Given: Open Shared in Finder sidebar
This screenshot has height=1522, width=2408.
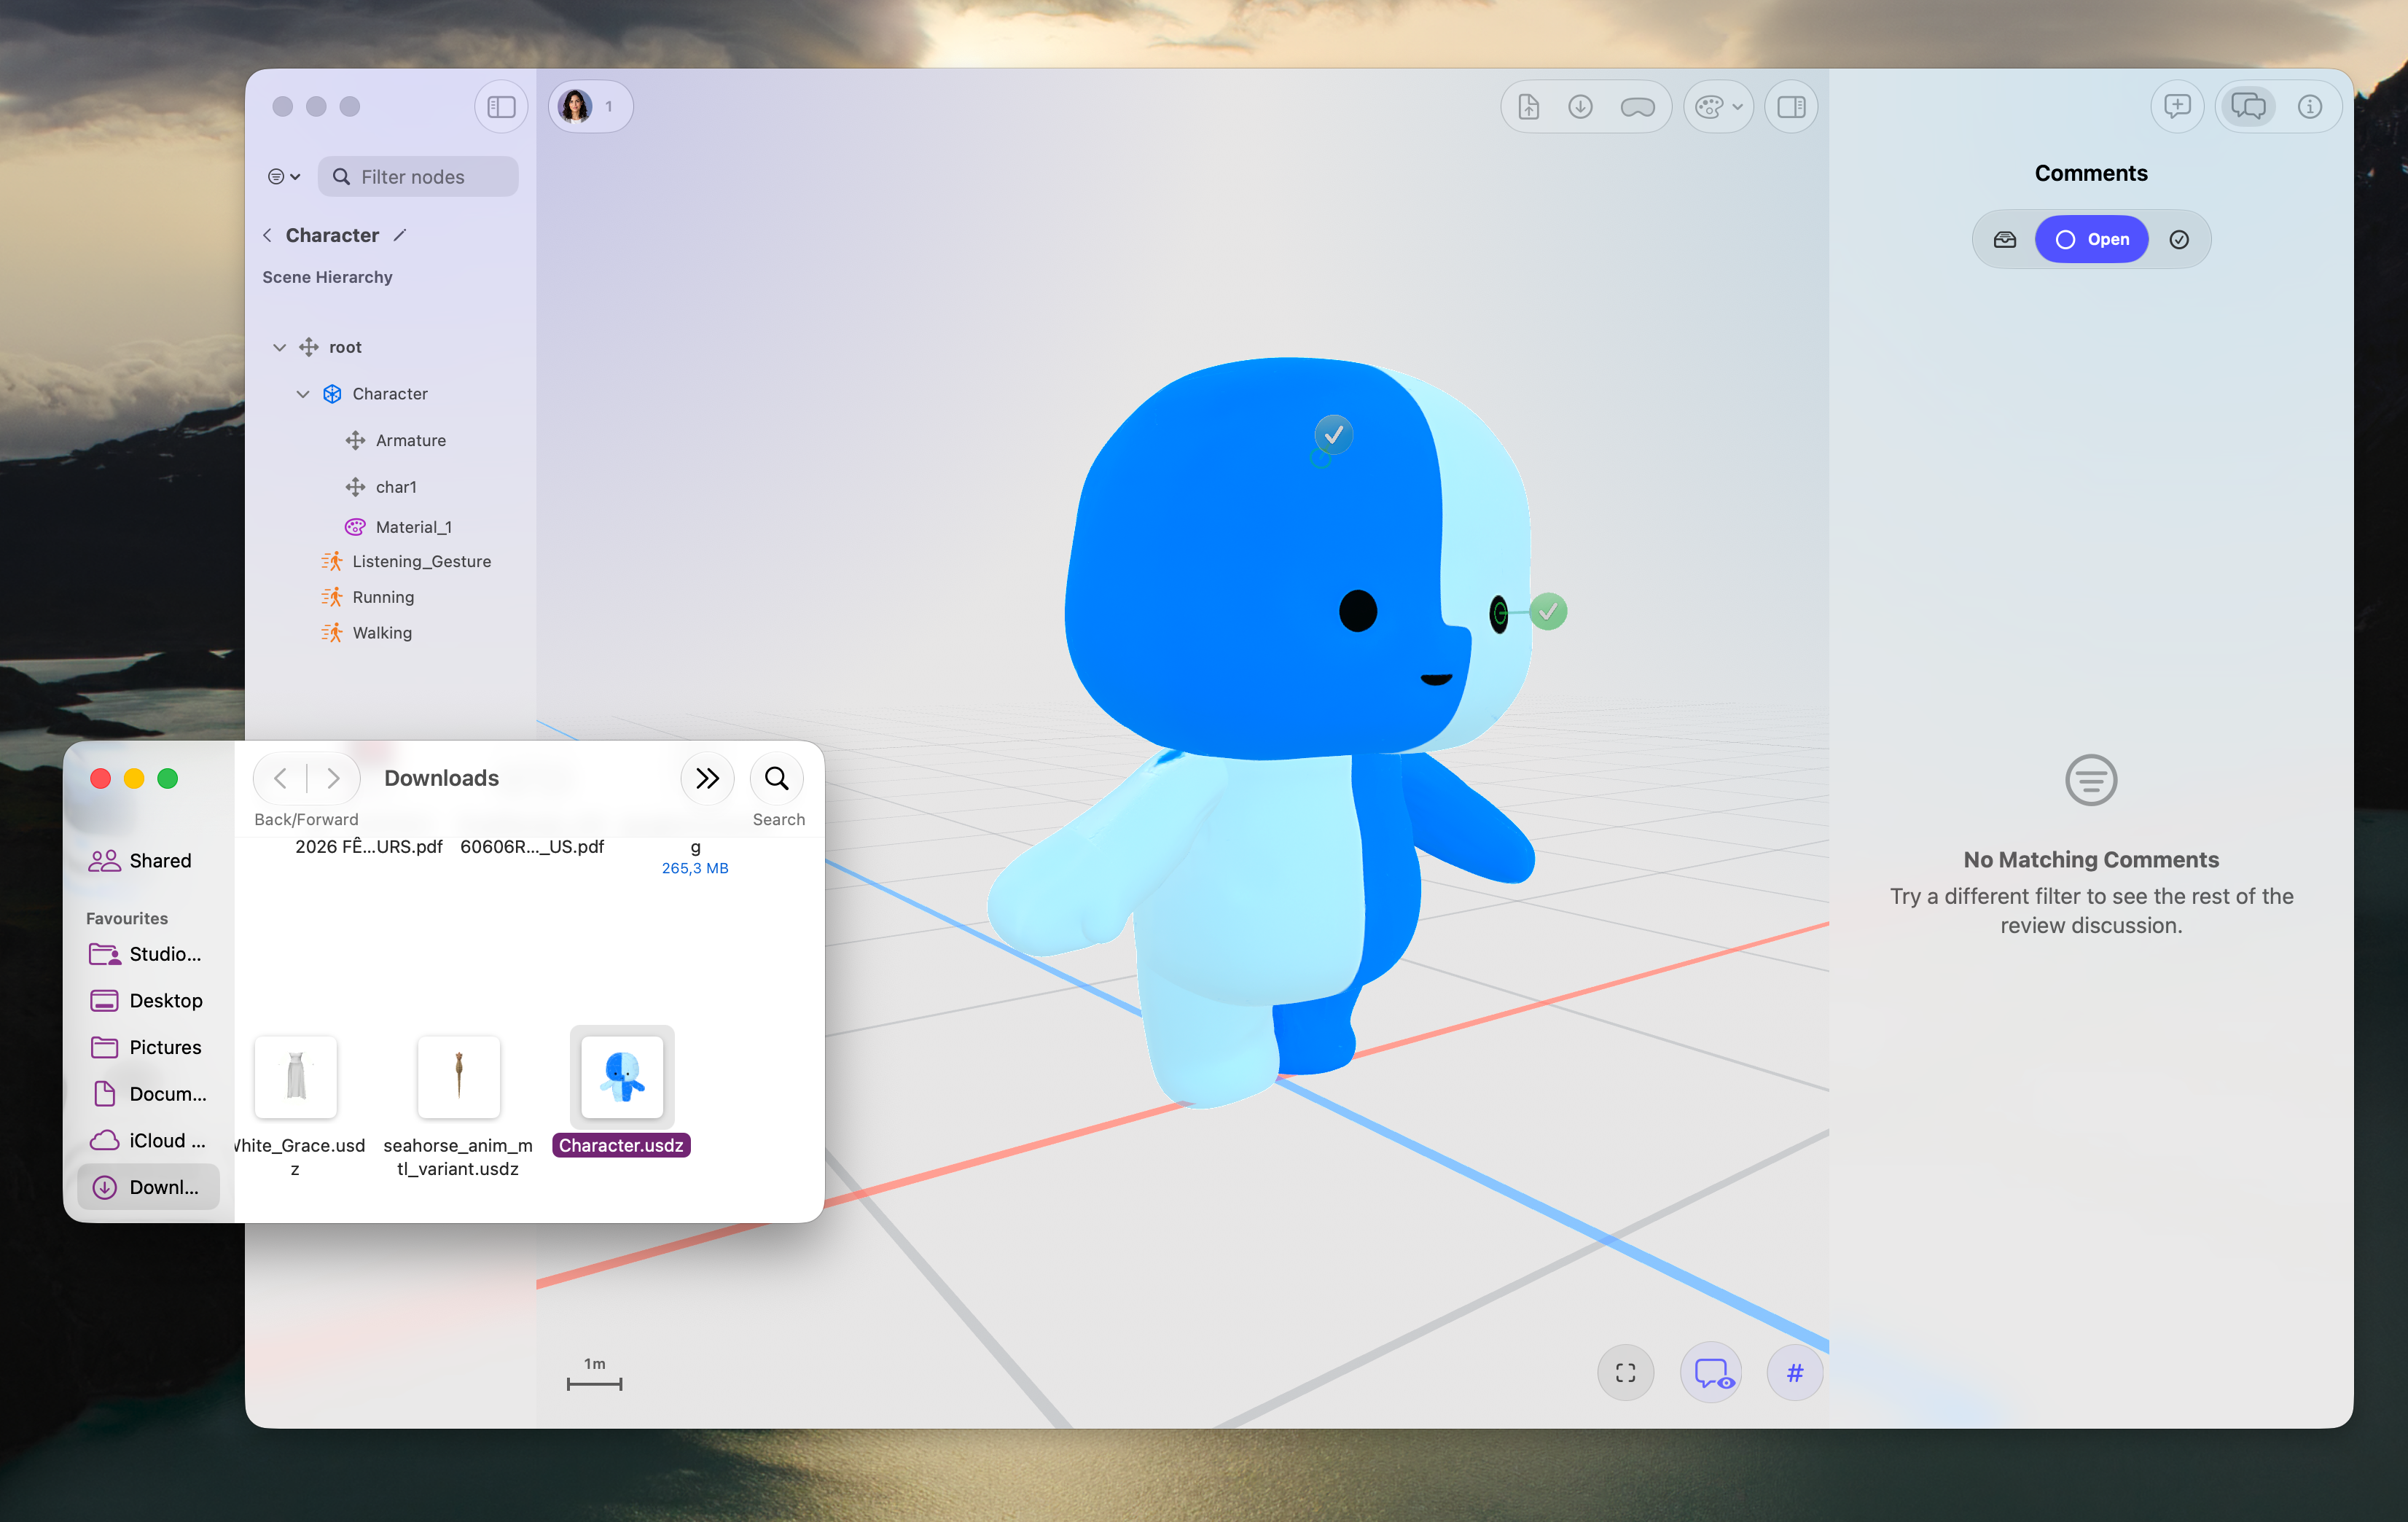Looking at the screenshot, I should 148,861.
